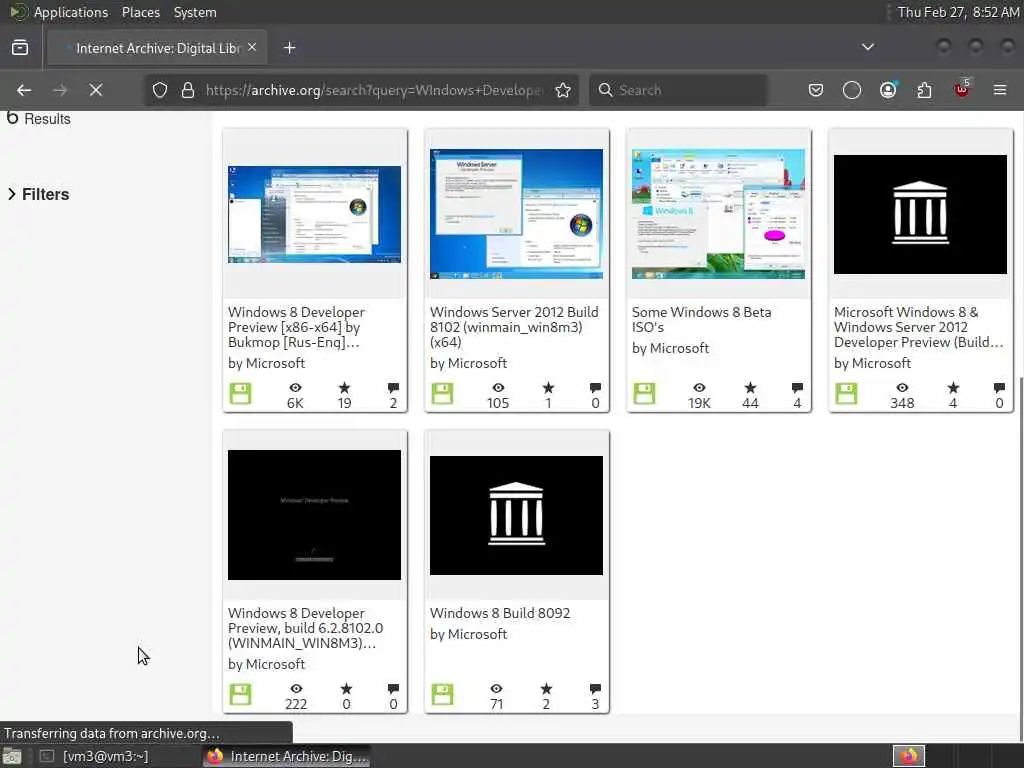Select the Internet Archive browser tab

157,48
